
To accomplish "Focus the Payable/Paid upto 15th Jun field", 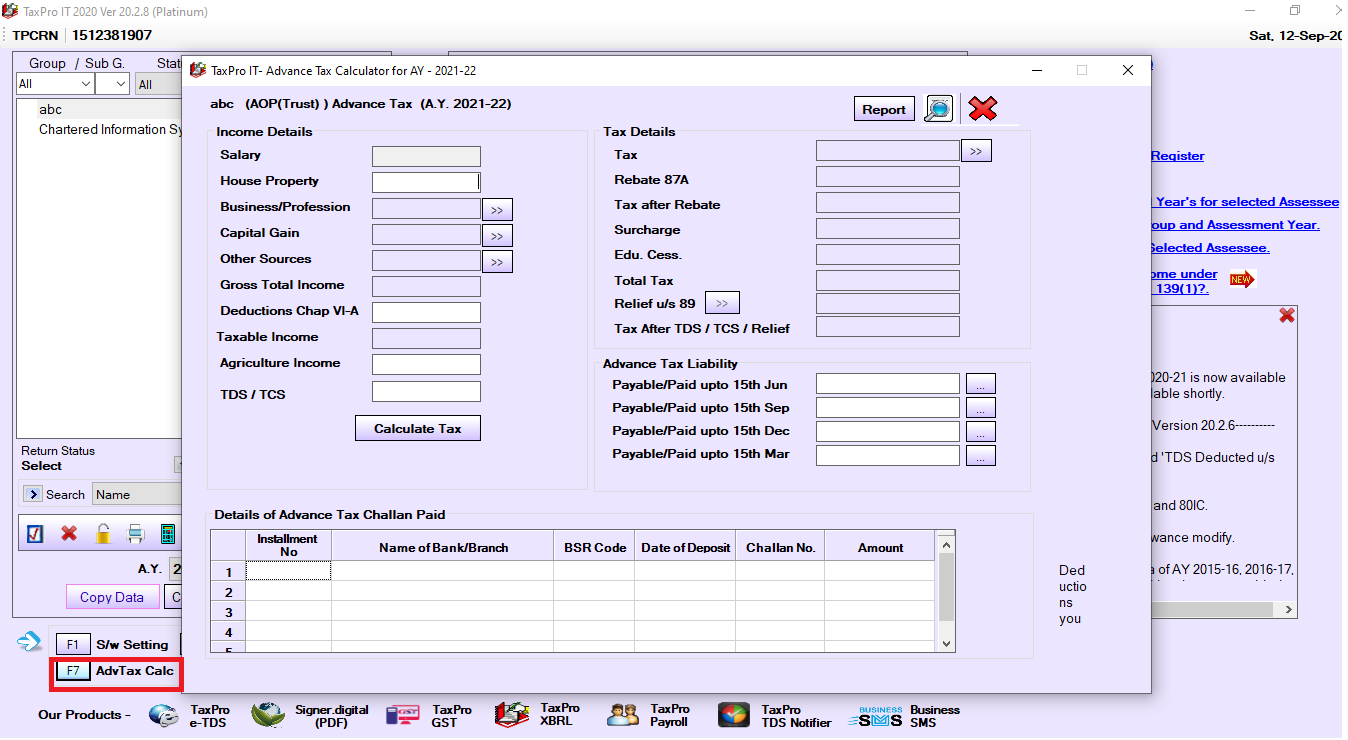I will point(888,384).
